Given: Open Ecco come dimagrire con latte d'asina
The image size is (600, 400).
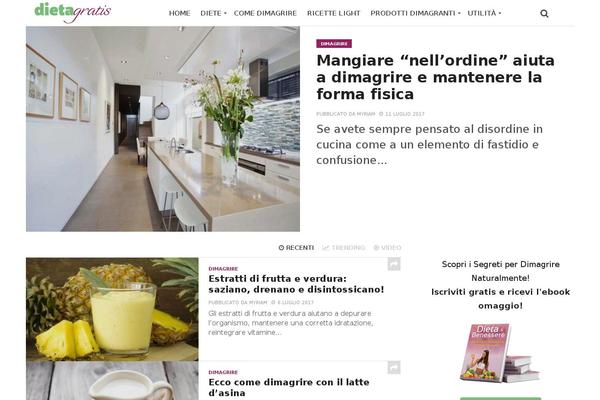Looking at the screenshot, I should [289, 387].
